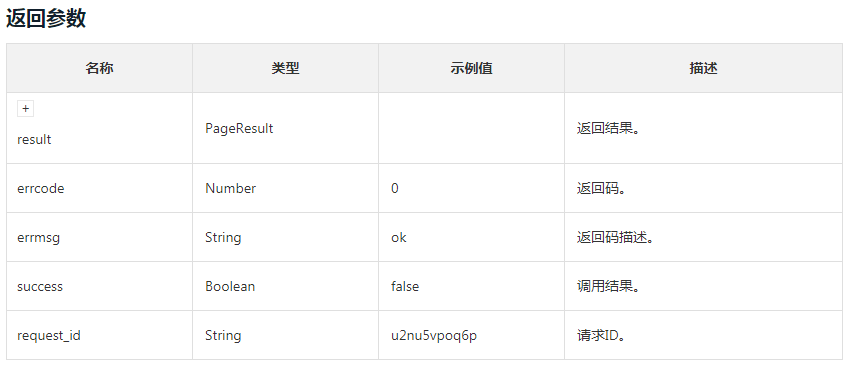Select the errmsg parameter name
858x383 pixels.
[38, 237]
